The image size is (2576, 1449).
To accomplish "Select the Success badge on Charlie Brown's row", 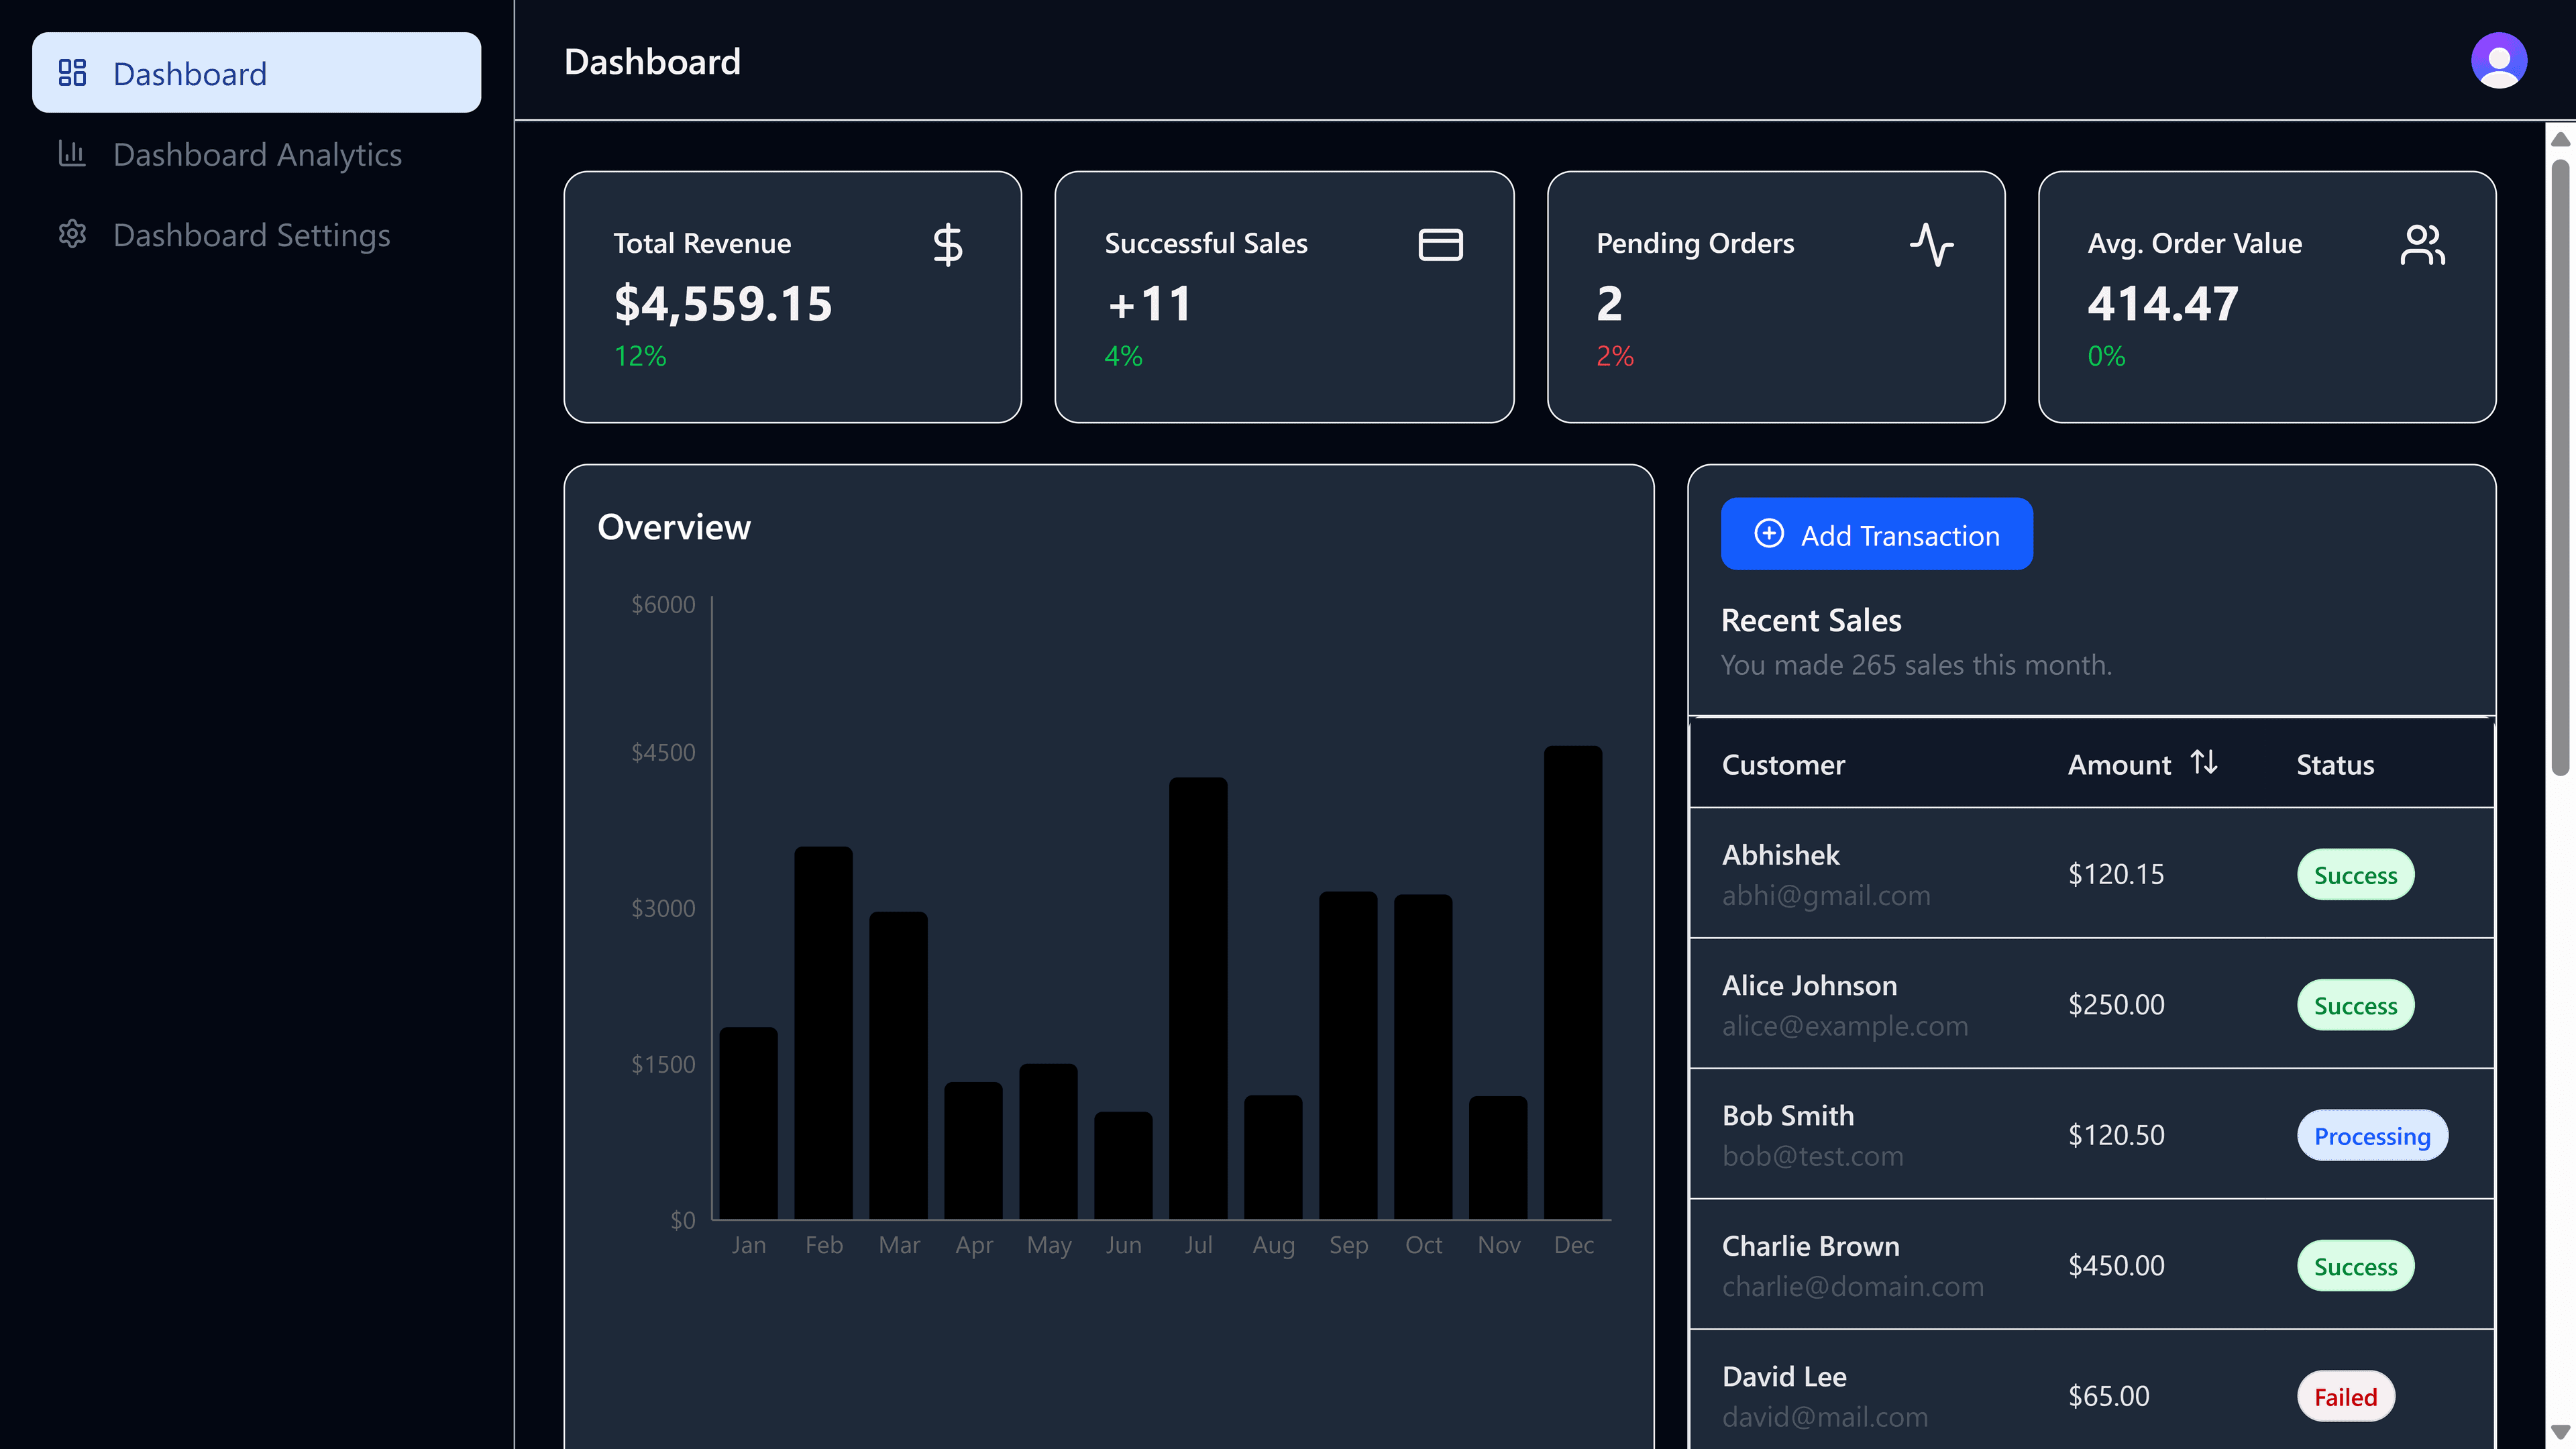I will [2355, 1265].
